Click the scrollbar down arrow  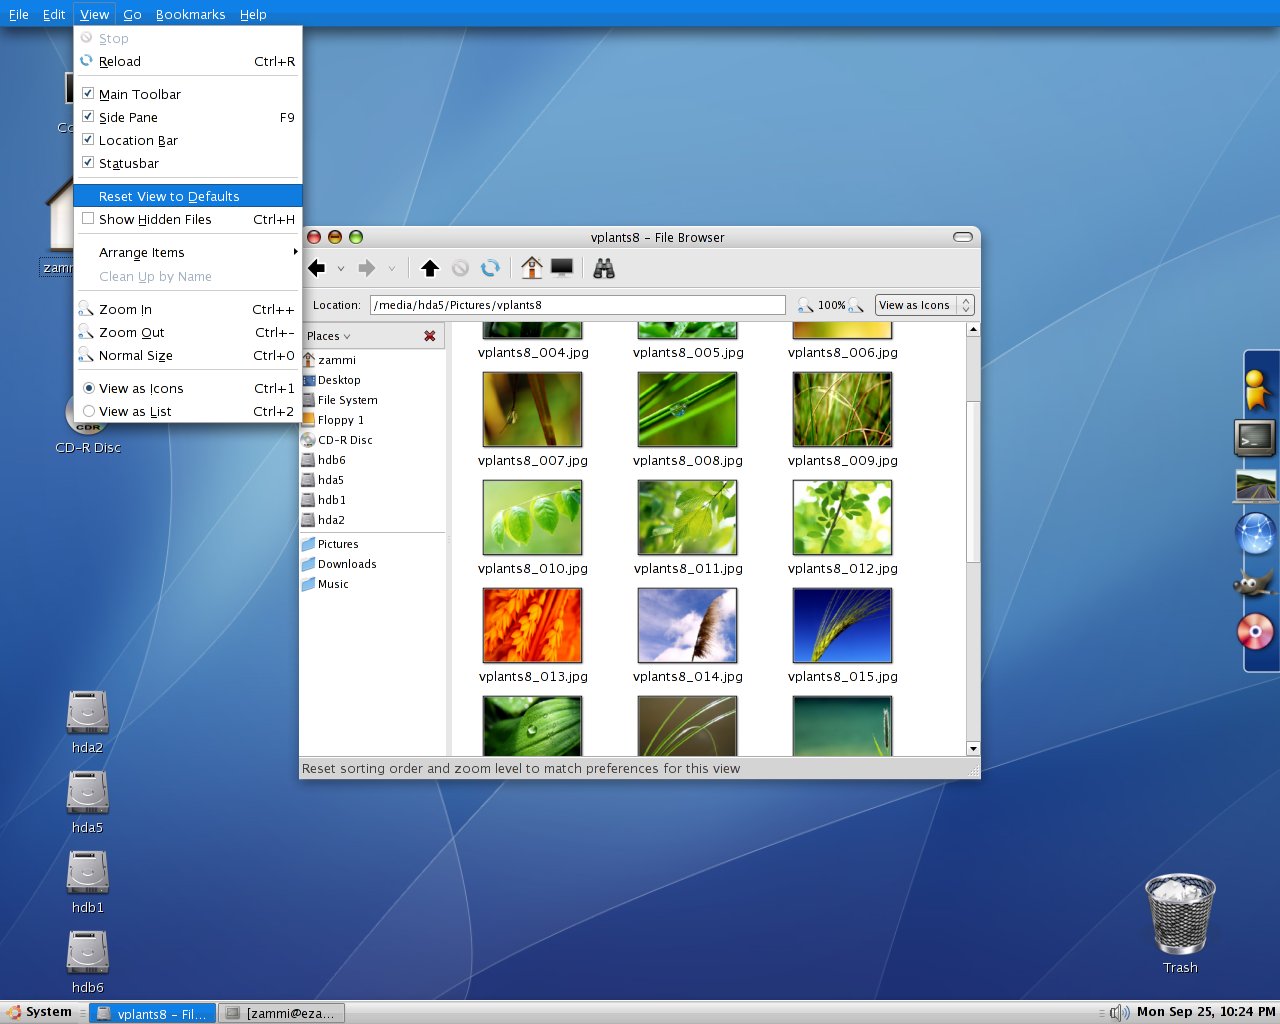point(973,748)
